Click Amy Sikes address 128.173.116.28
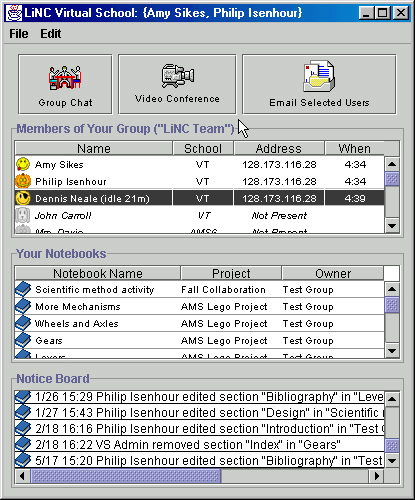This screenshot has height=500, width=415. coord(279,164)
